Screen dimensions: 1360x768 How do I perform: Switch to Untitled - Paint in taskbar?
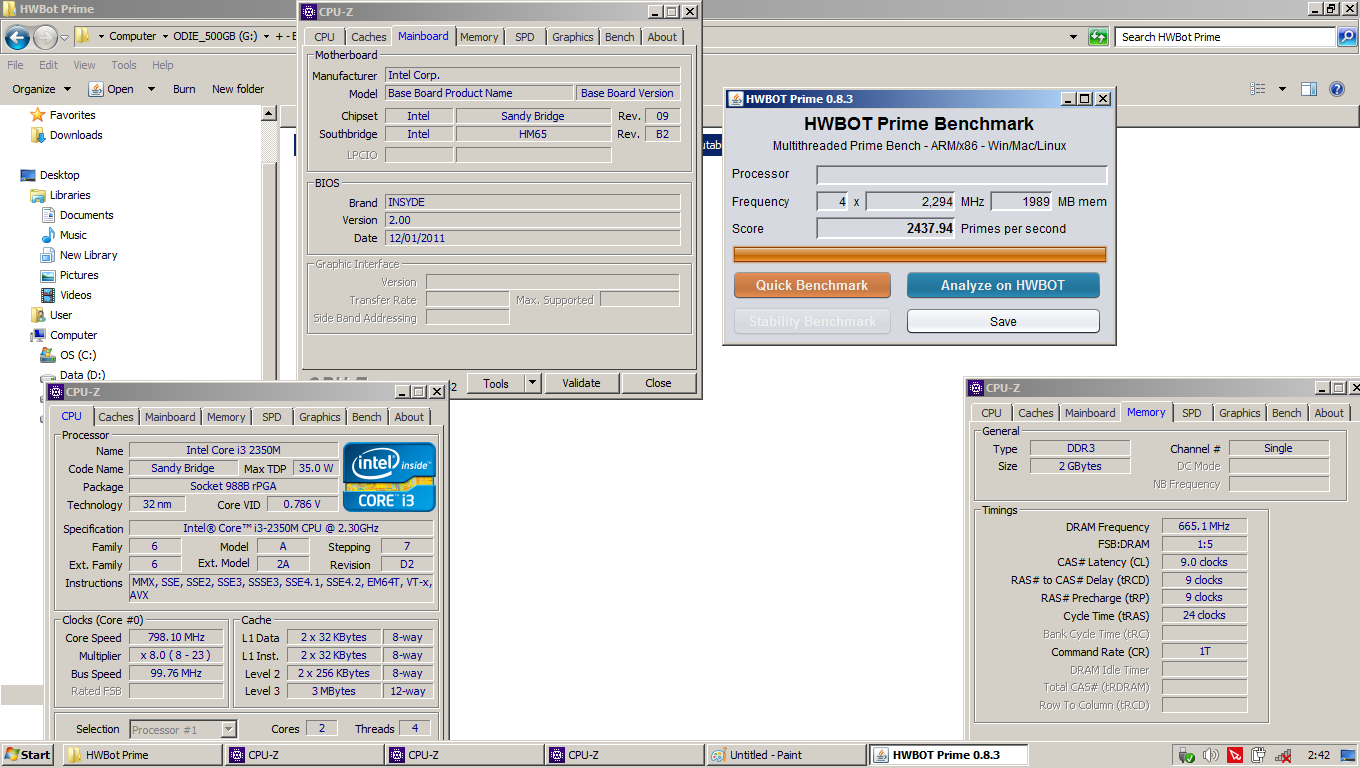tap(786, 755)
